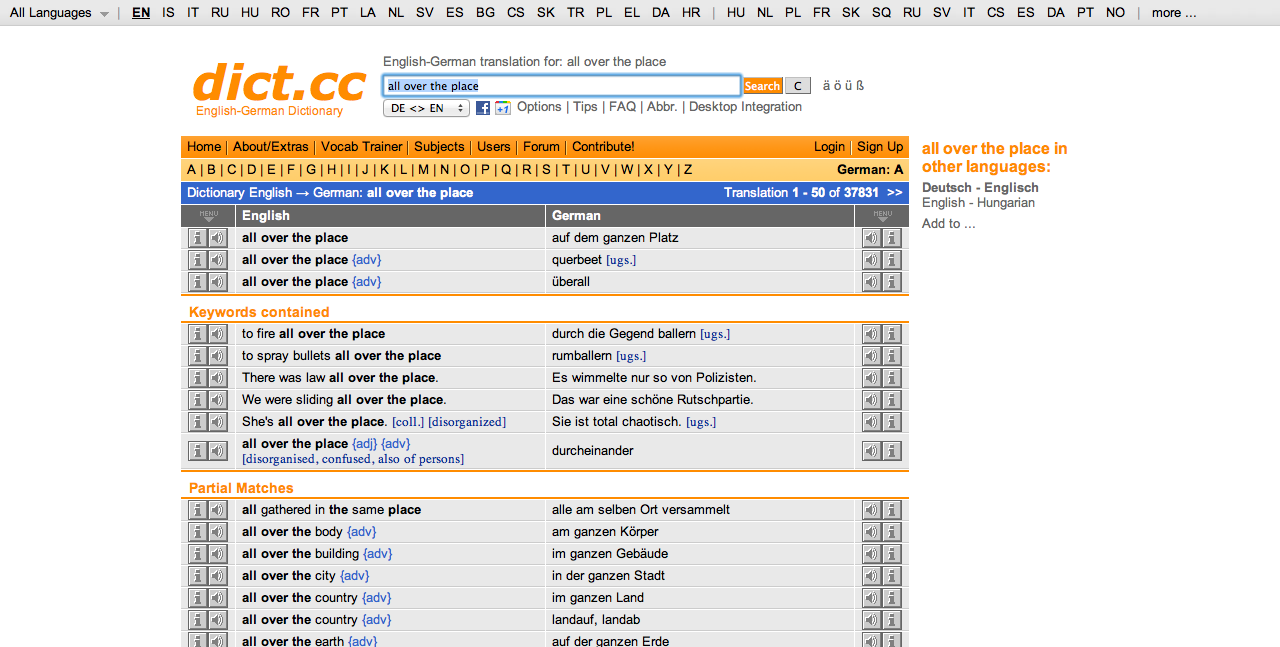1280x647 pixels.
Task: Play German audio for 'Sie ist total chaotisch'
Action: pos(872,422)
